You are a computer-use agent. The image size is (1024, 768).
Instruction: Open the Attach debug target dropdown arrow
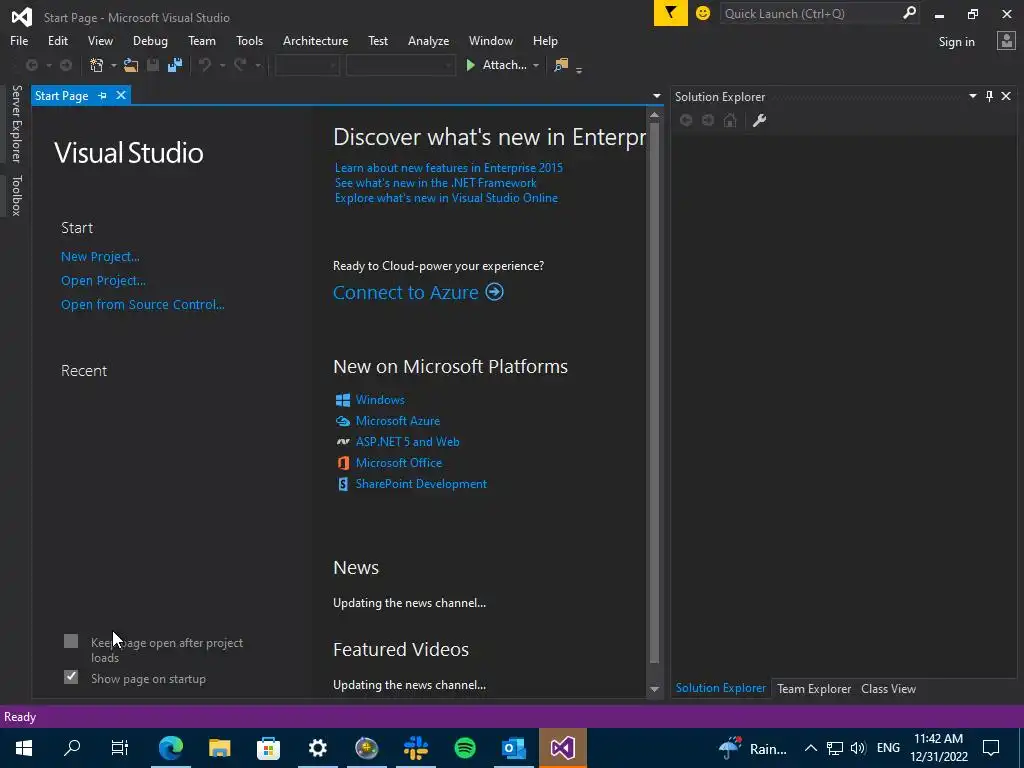click(x=536, y=65)
